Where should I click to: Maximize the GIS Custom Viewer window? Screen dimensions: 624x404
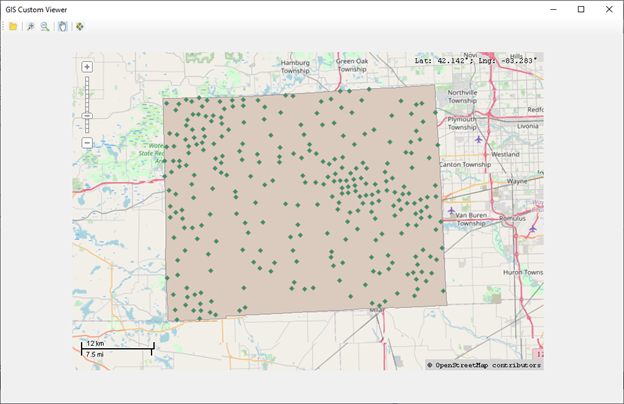581,9
